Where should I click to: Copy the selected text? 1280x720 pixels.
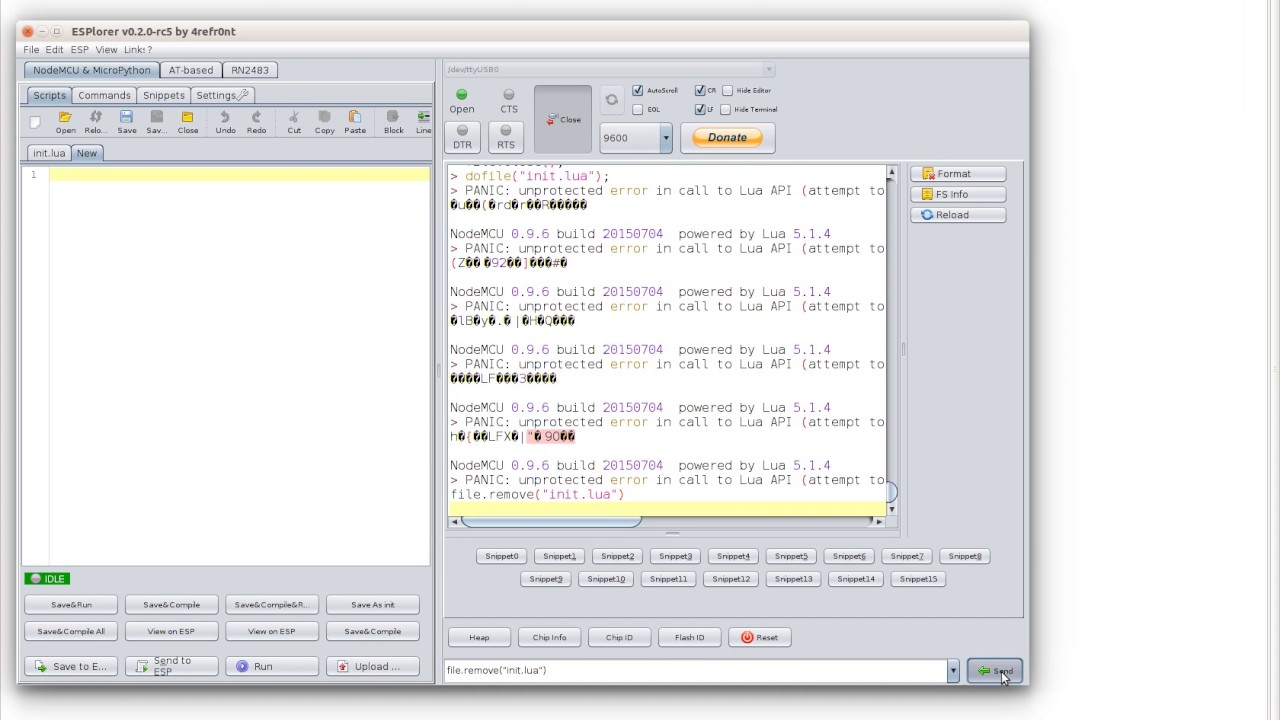pos(325,122)
